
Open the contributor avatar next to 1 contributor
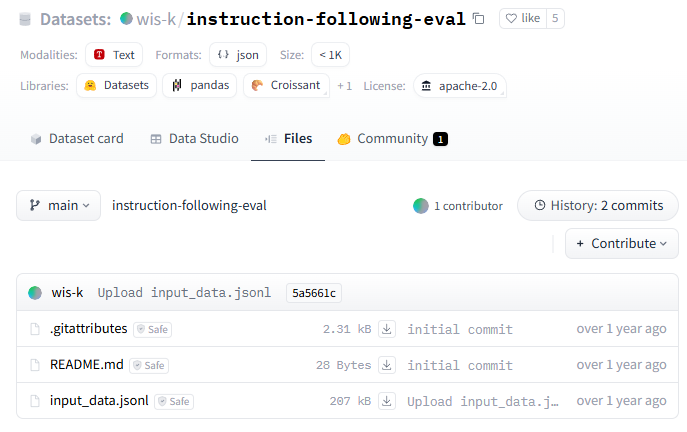421,206
